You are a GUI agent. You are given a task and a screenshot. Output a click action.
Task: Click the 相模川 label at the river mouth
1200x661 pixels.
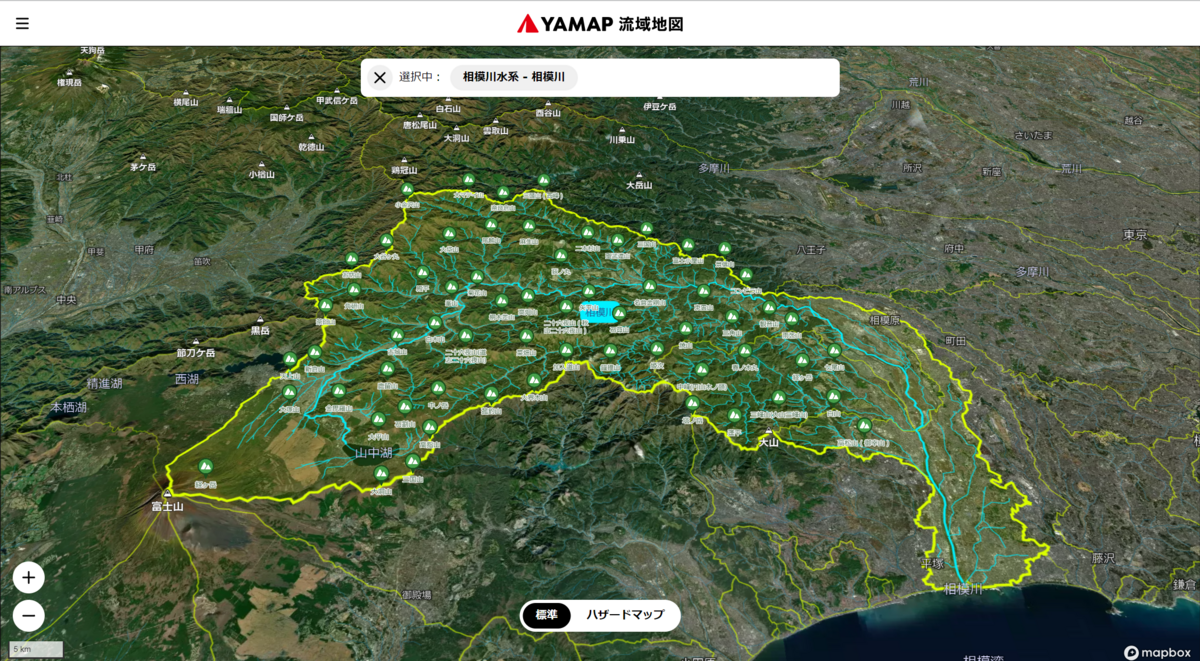tap(964, 589)
